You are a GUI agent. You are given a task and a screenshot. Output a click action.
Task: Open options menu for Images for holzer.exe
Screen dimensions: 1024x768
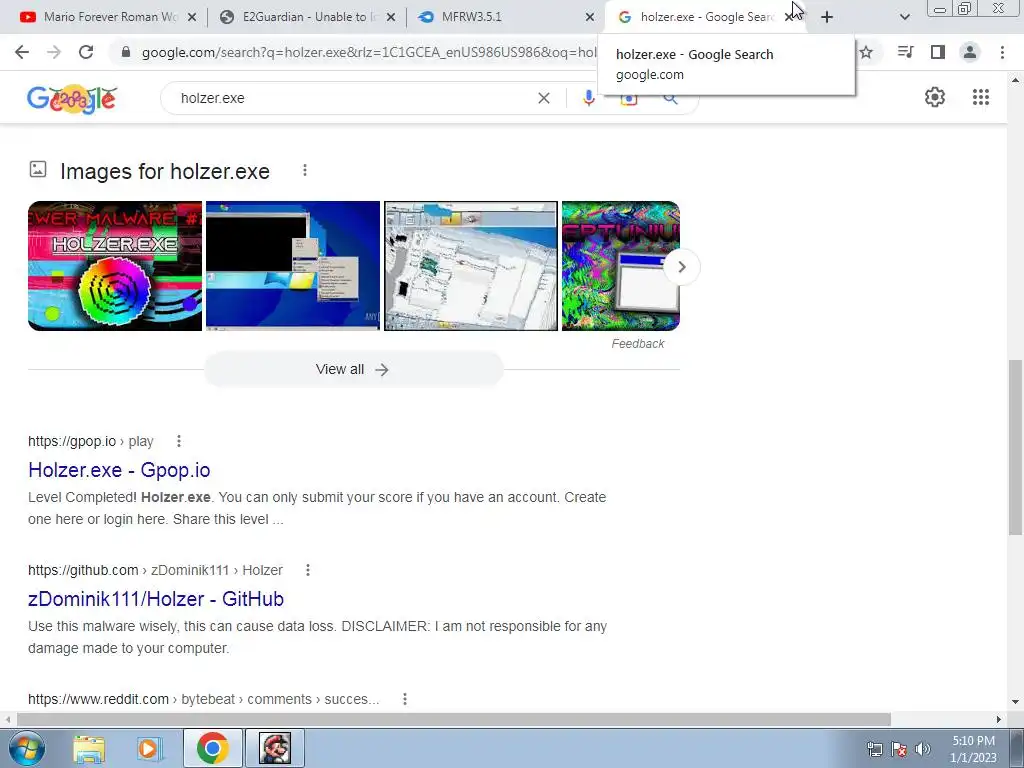click(304, 170)
